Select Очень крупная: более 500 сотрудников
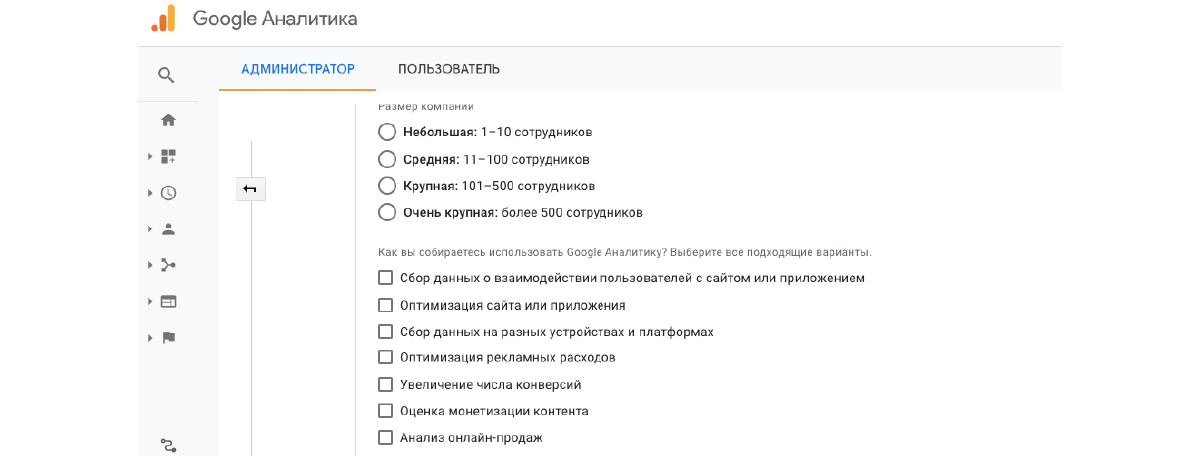 387,212
